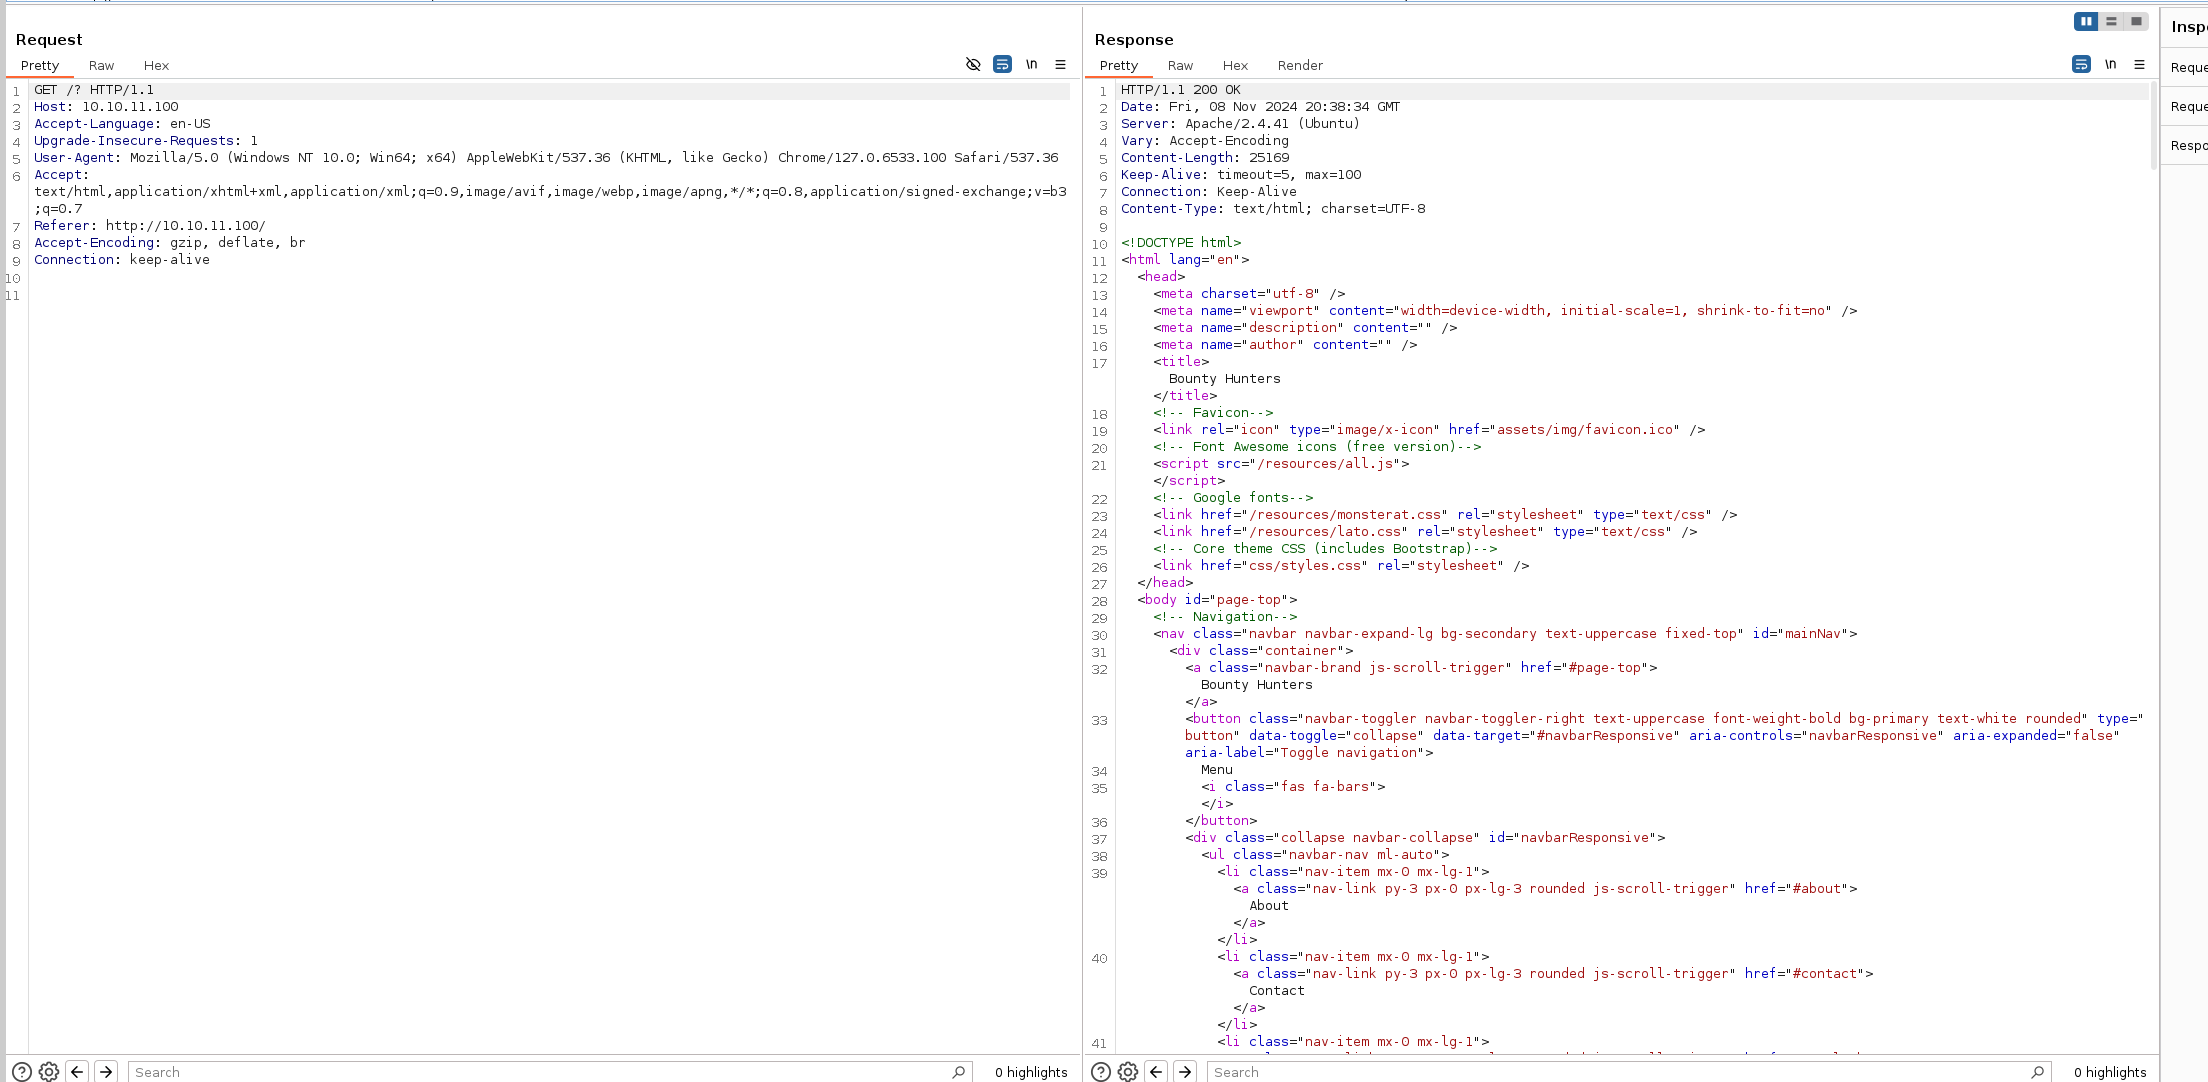Select the combined tabbed layout icon

[x=2136, y=21]
